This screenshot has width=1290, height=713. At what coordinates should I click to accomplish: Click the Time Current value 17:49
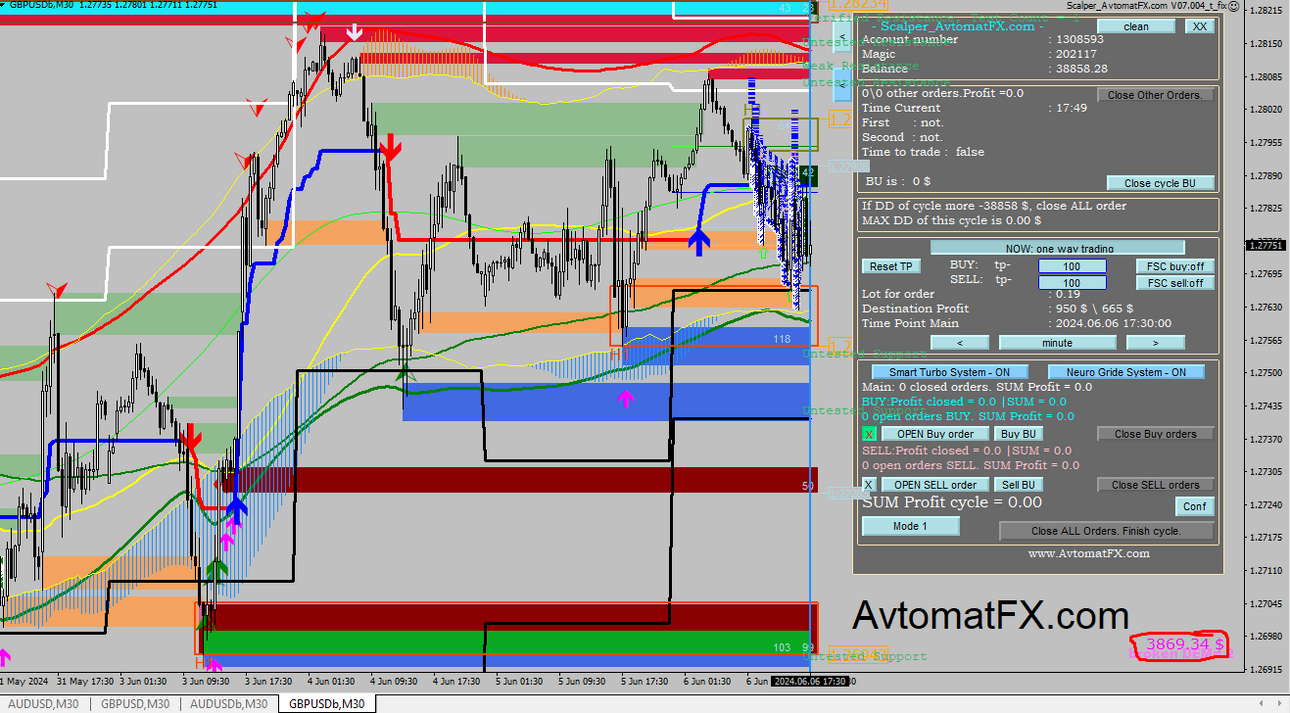tap(1071, 108)
